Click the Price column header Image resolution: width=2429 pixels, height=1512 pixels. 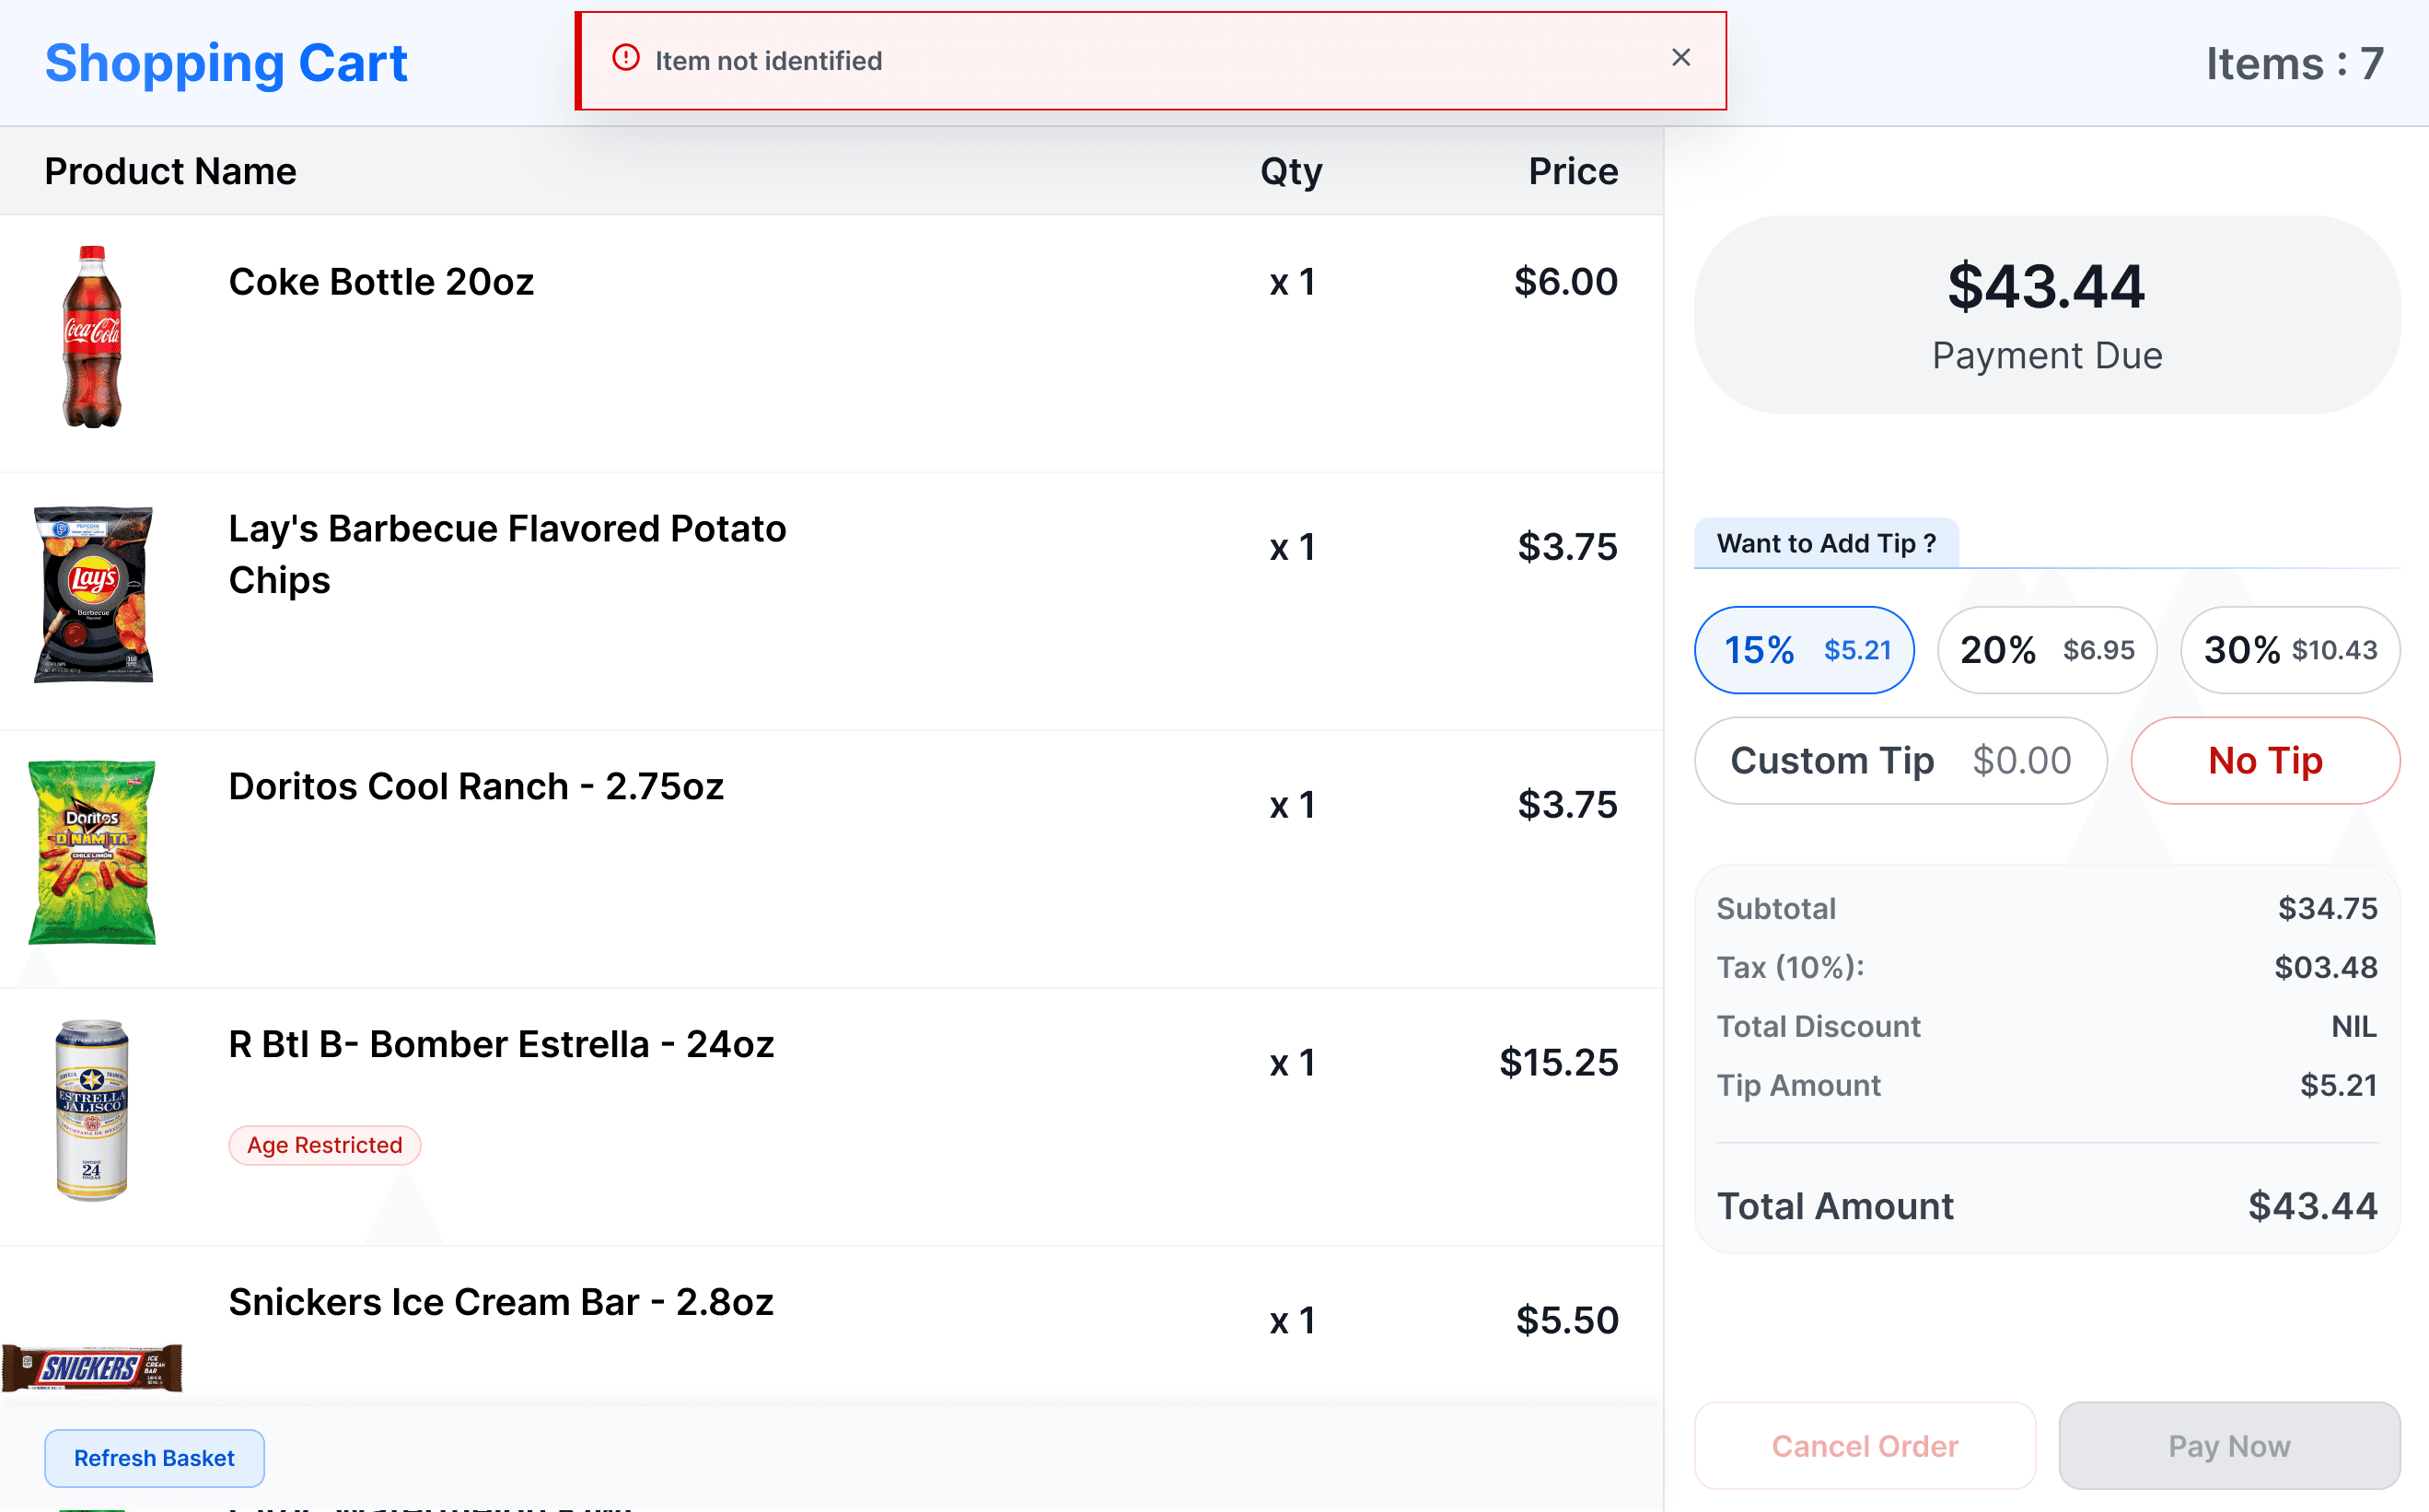coord(1572,171)
